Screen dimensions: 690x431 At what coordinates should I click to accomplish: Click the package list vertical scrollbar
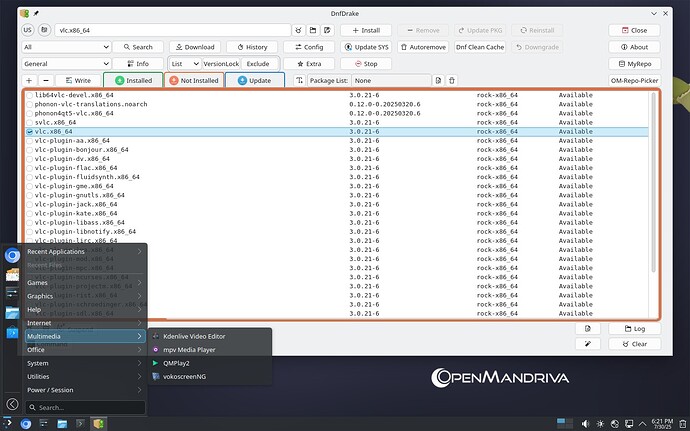tap(653, 182)
